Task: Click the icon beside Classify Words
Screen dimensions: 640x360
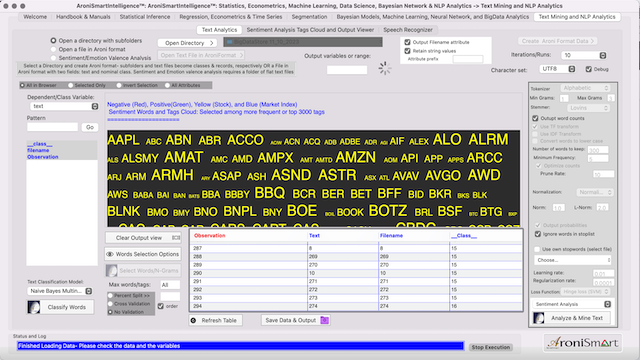Action: (34, 307)
